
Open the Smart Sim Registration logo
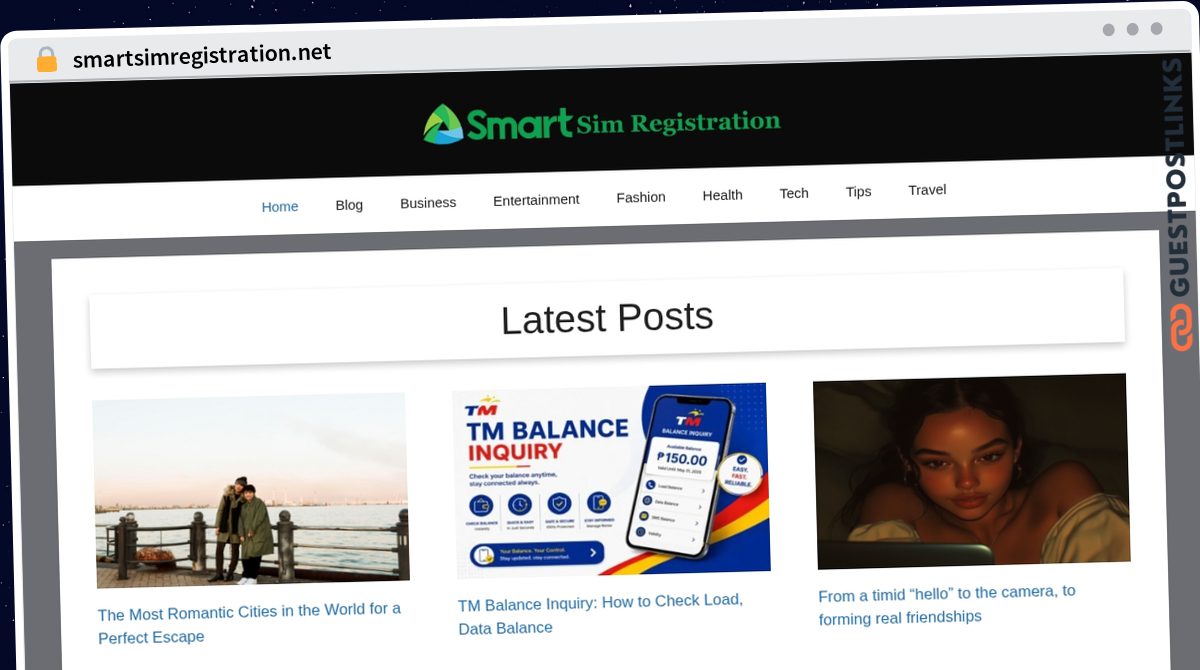tap(601, 124)
